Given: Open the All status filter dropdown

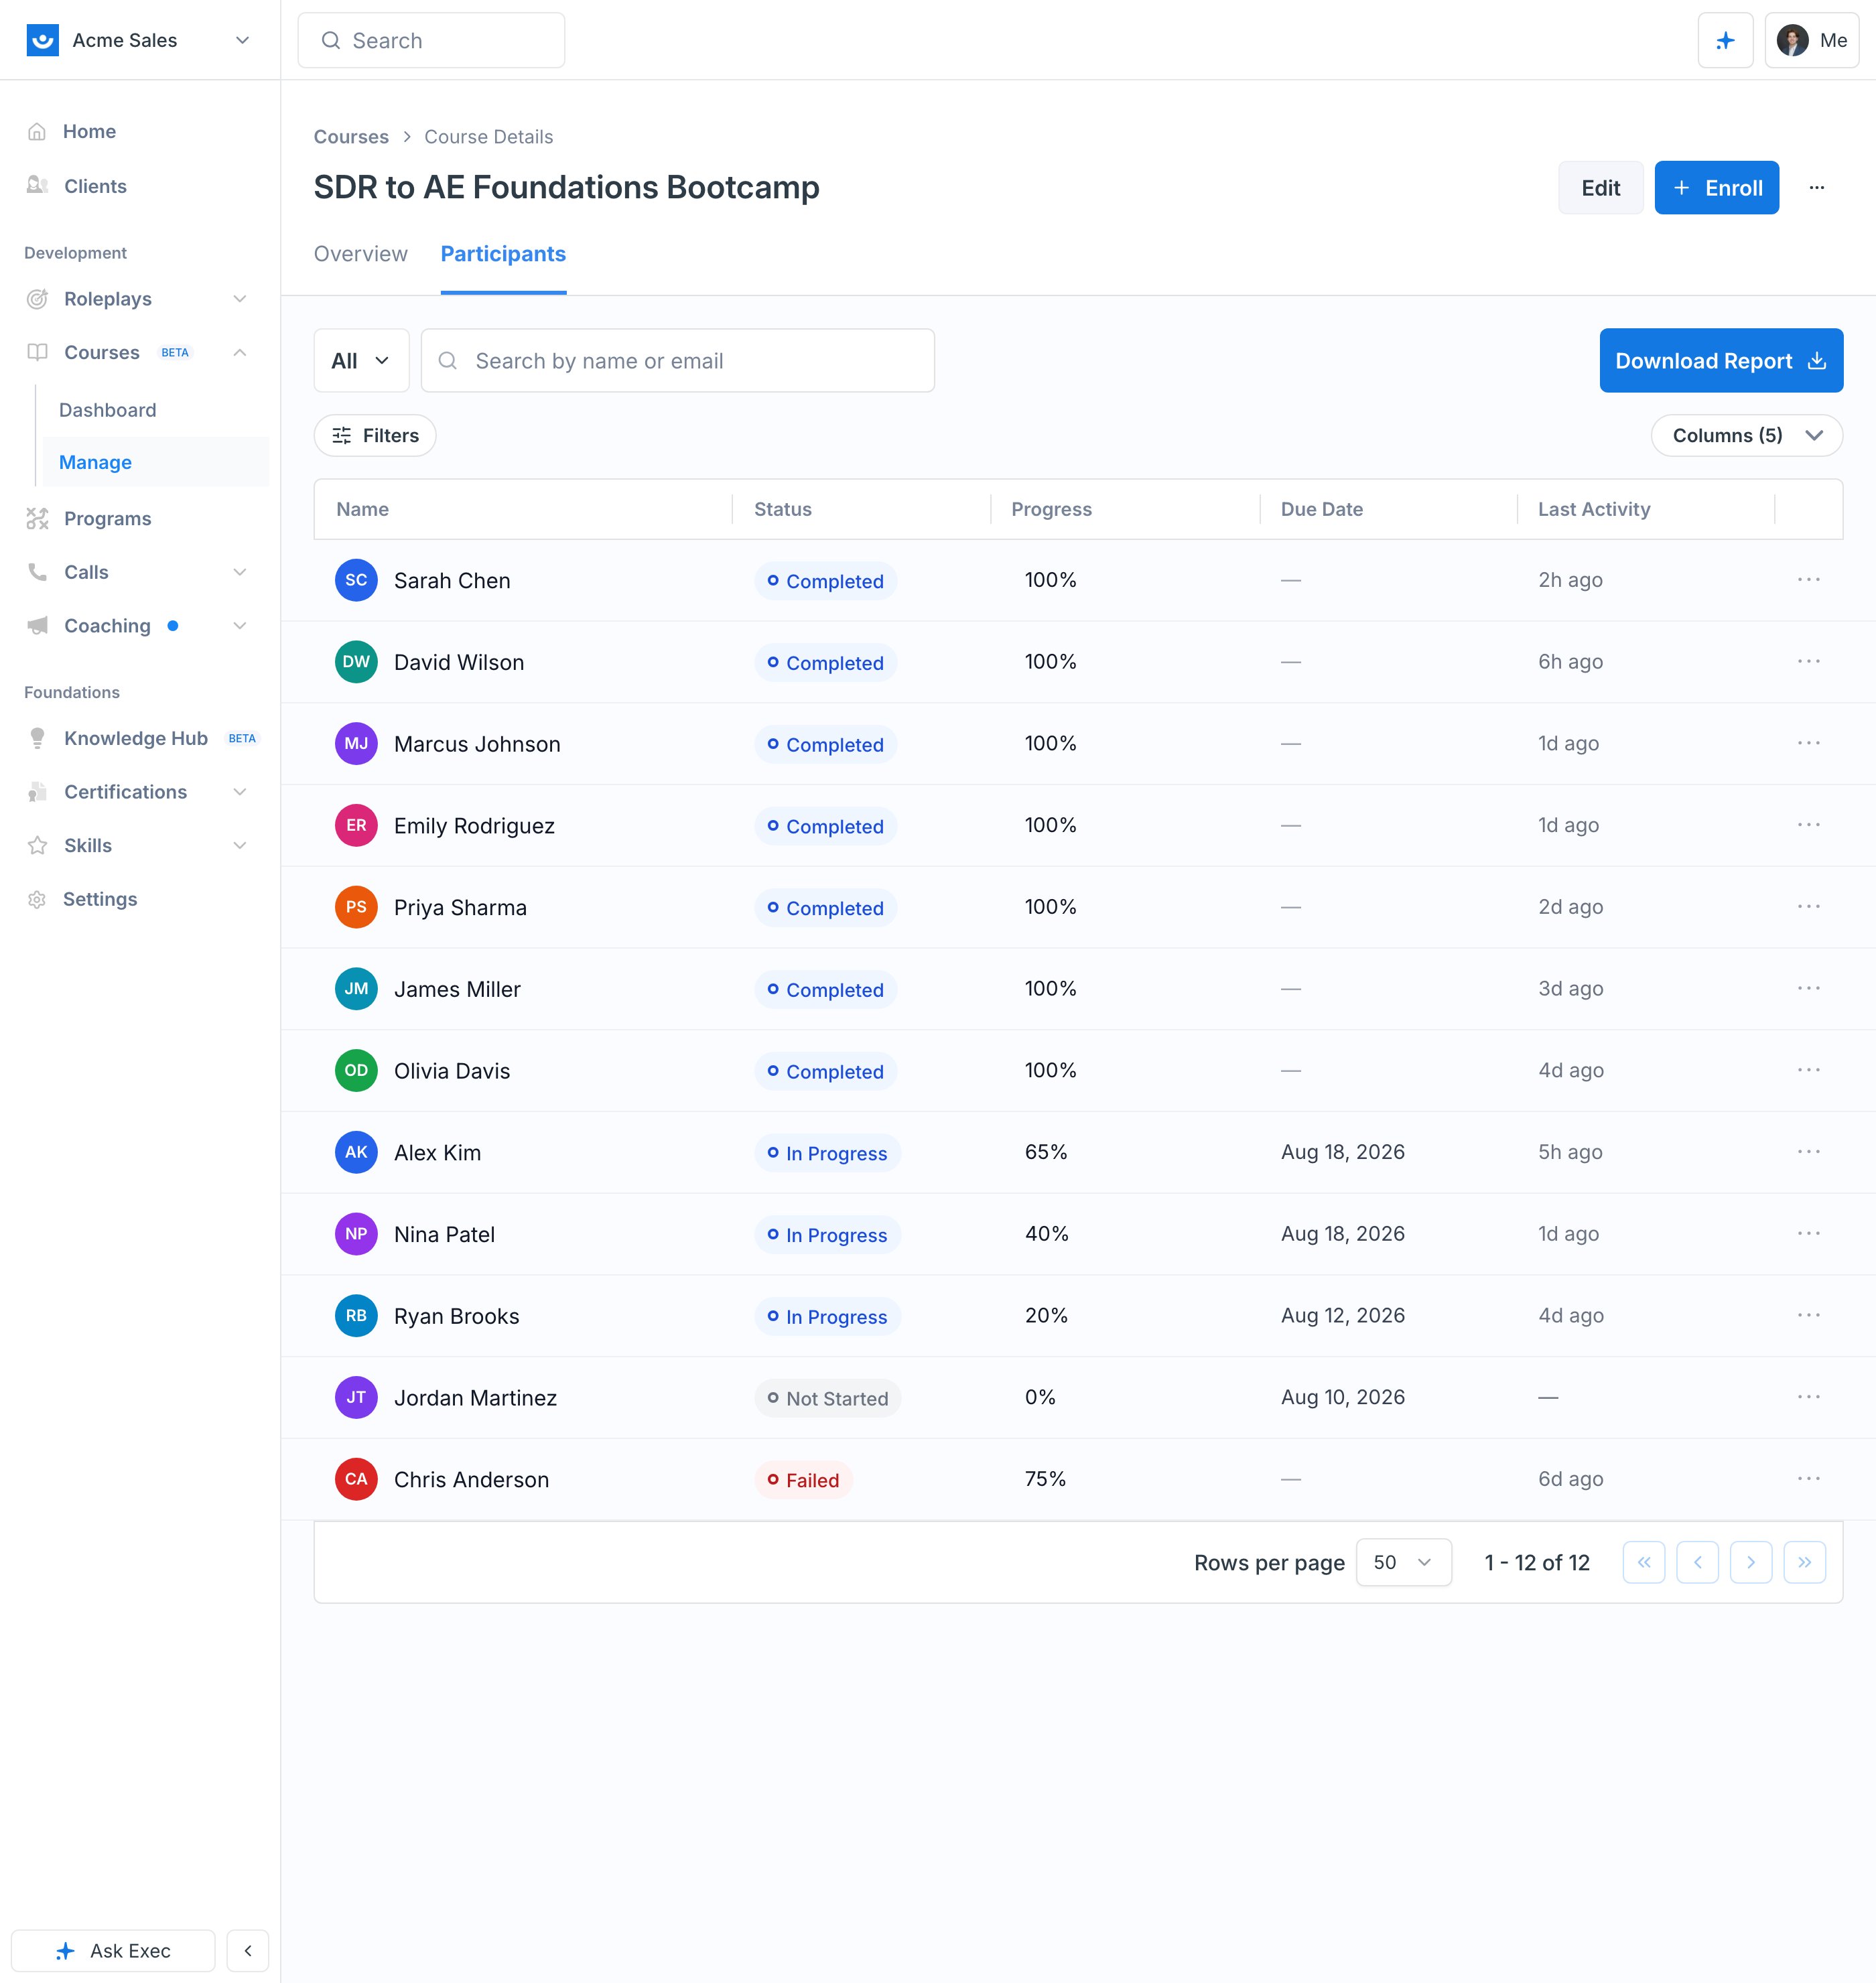Looking at the screenshot, I should [x=361, y=361].
